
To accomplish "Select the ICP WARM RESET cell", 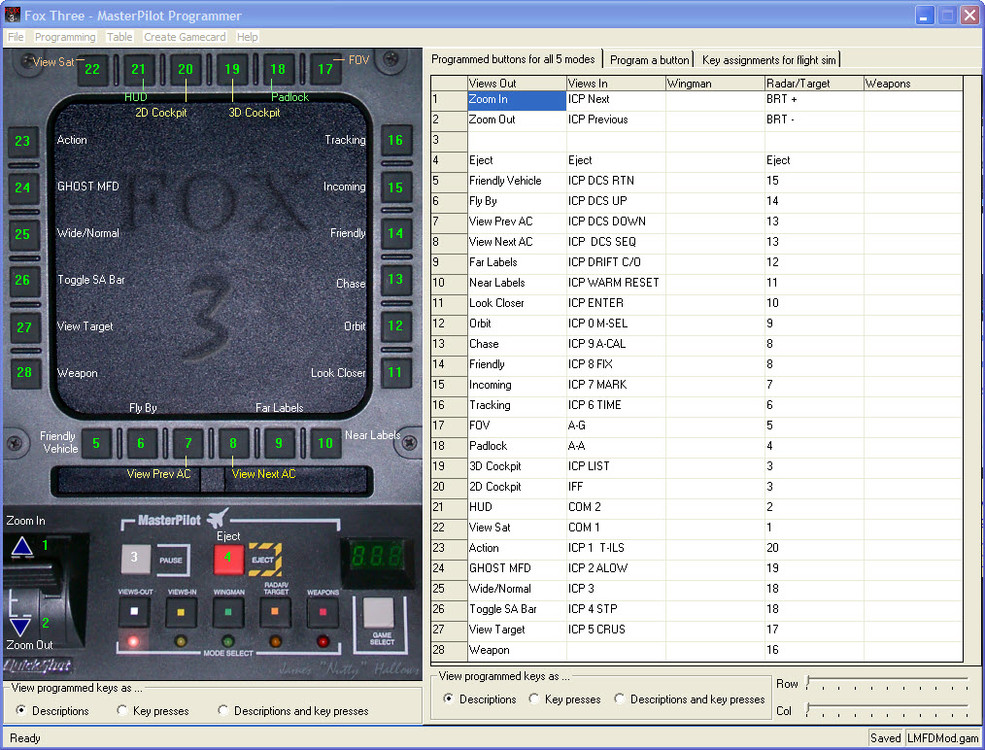I will tap(616, 283).
